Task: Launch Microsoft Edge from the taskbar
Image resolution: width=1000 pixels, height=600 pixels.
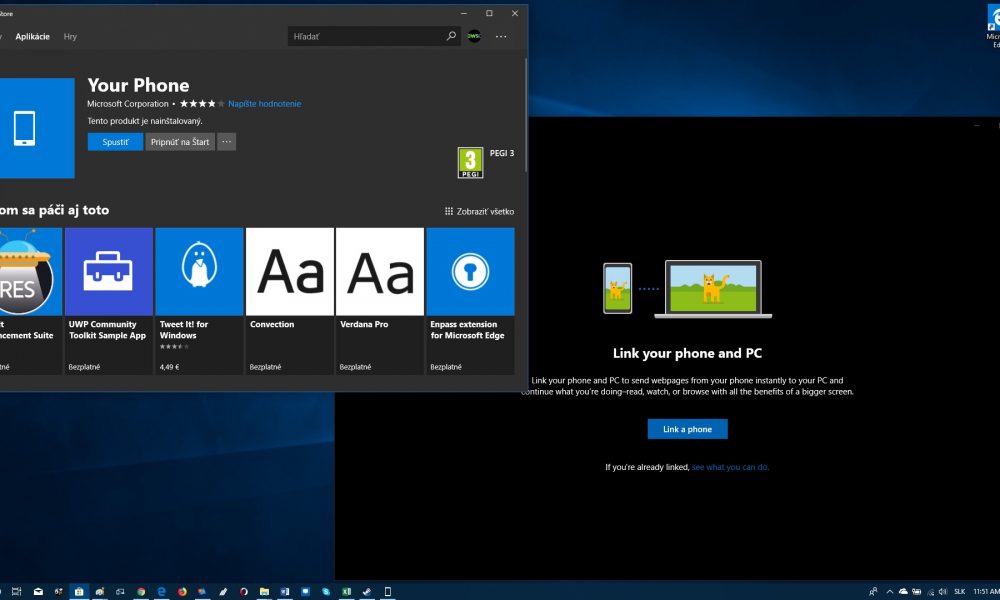Action: (161, 591)
